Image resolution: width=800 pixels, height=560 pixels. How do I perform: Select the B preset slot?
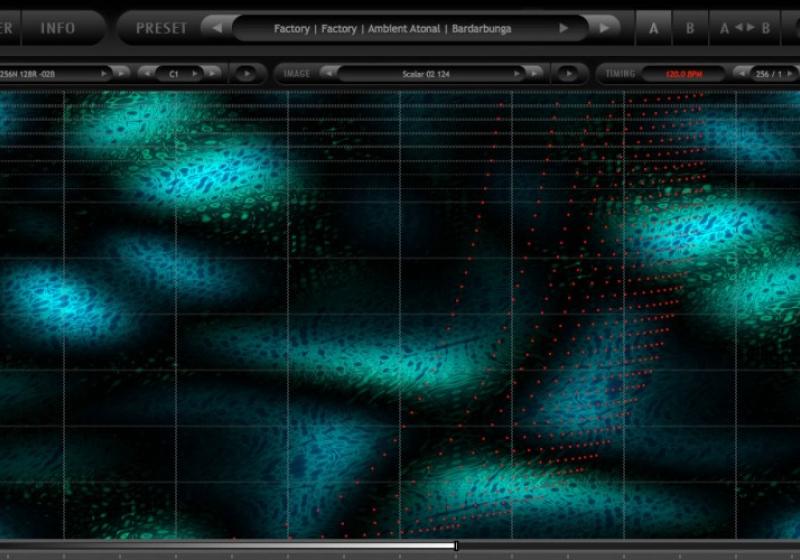tap(690, 29)
